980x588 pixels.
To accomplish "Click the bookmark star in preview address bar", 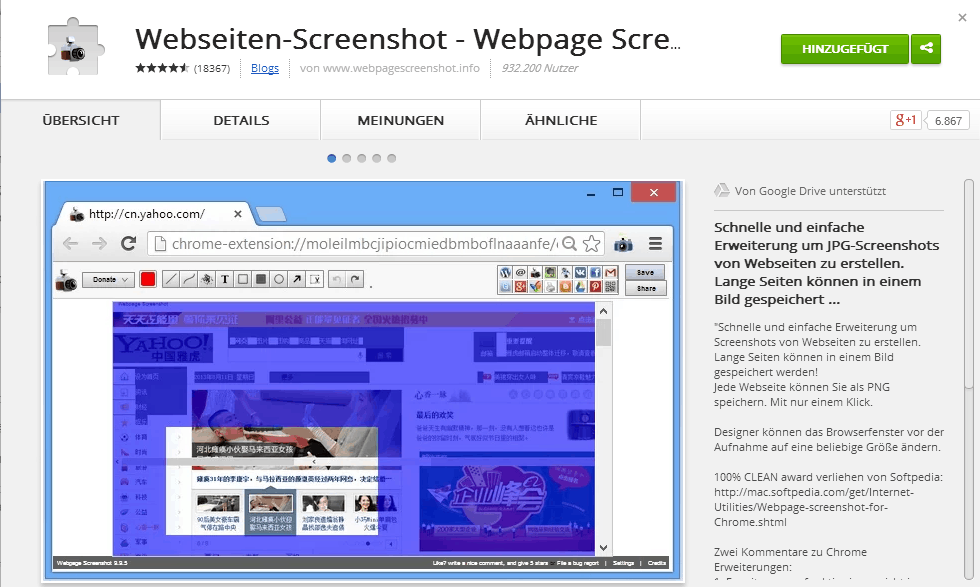I will [x=591, y=244].
